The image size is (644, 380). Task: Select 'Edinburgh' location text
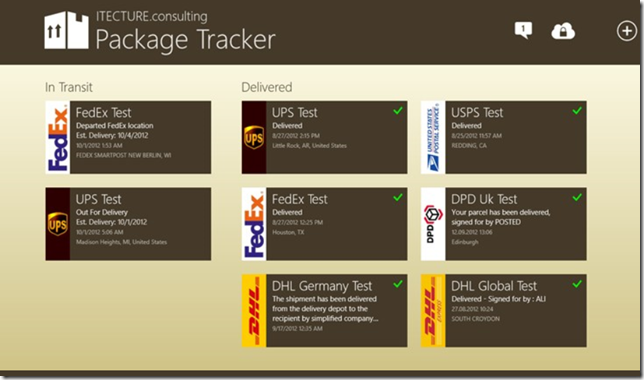tap(465, 242)
